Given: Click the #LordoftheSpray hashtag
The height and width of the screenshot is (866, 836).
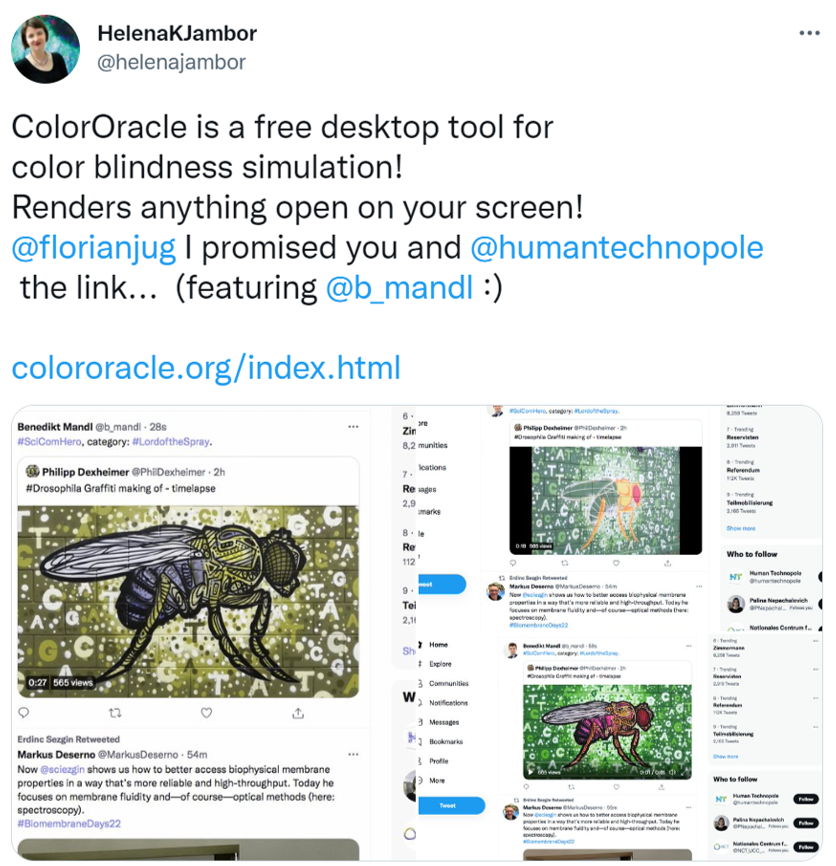Looking at the screenshot, I should [x=171, y=442].
